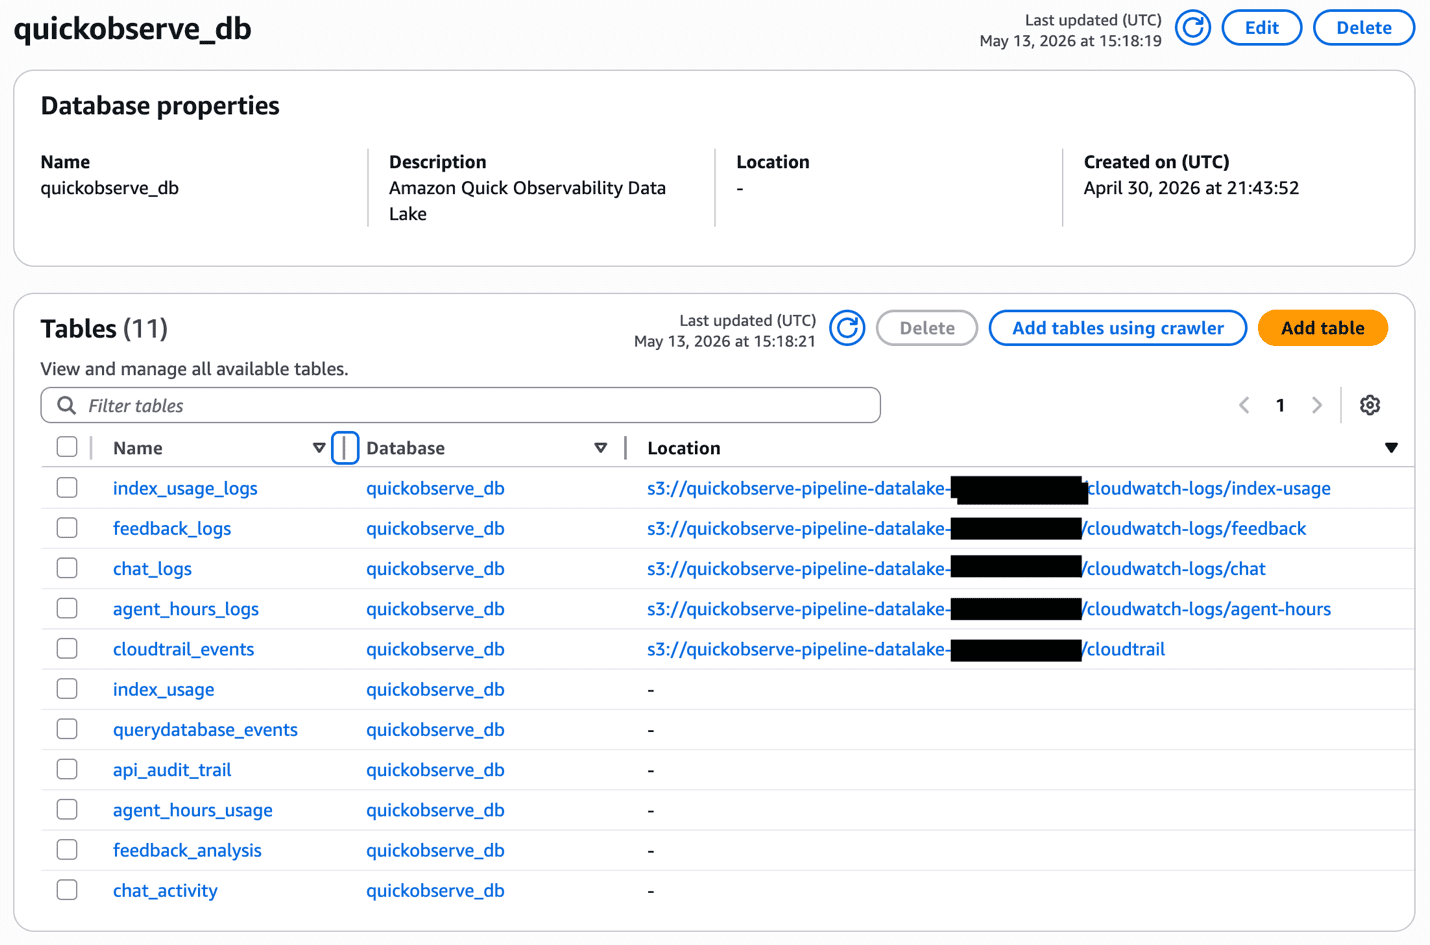This screenshot has height=945, width=1430.
Task: Sort by the Location column arrow
Action: coord(1391,448)
